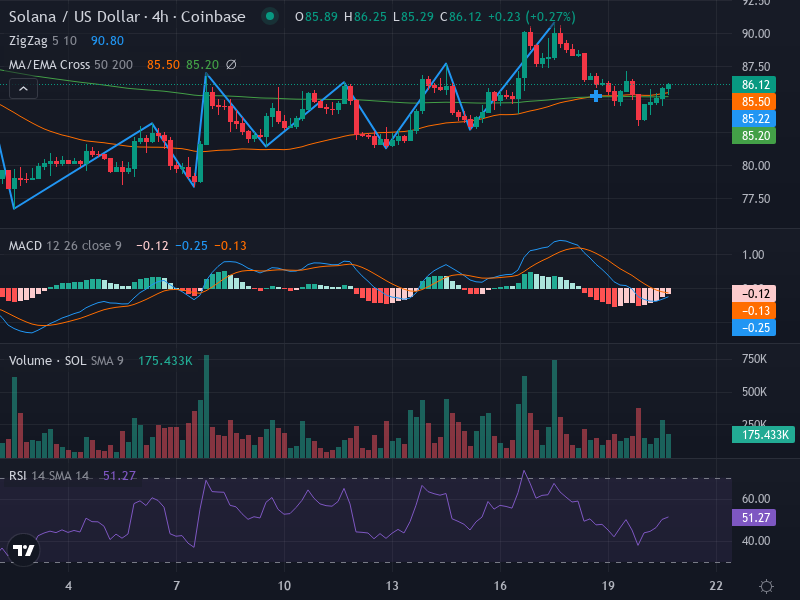Click date label 10 on time axis
The image size is (800, 600).
click(284, 586)
